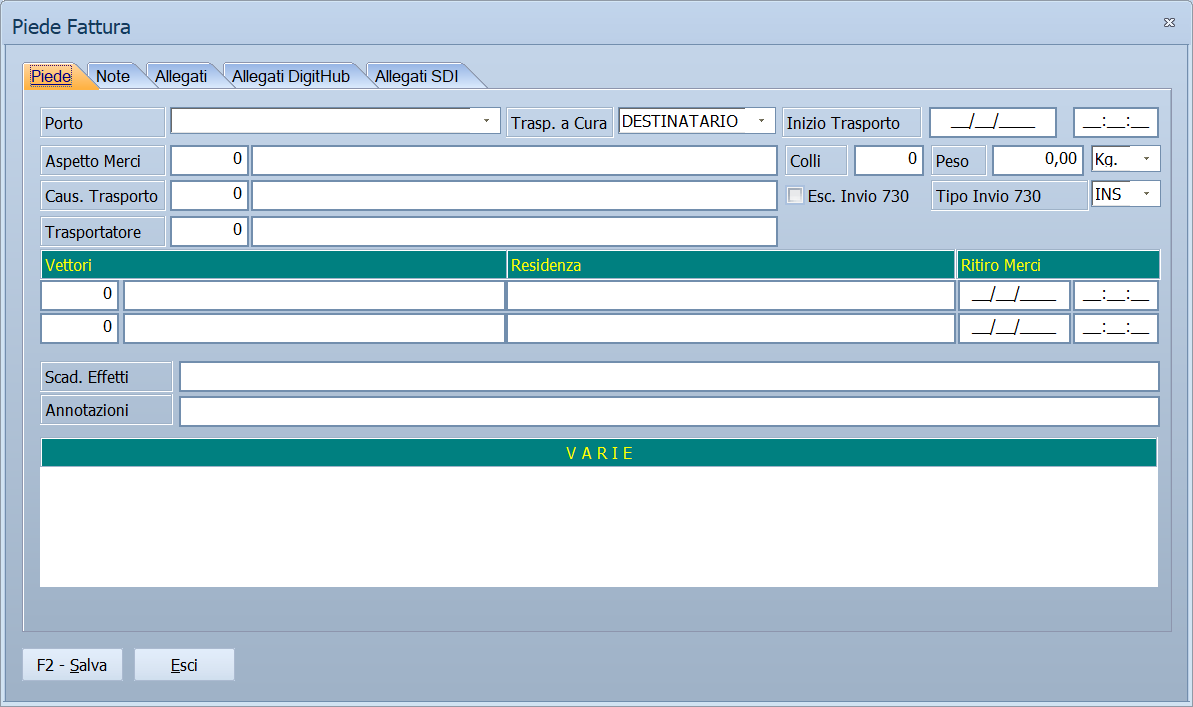Click the VARIE section header
The width and height of the screenshot is (1193, 707).
coord(599,453)
